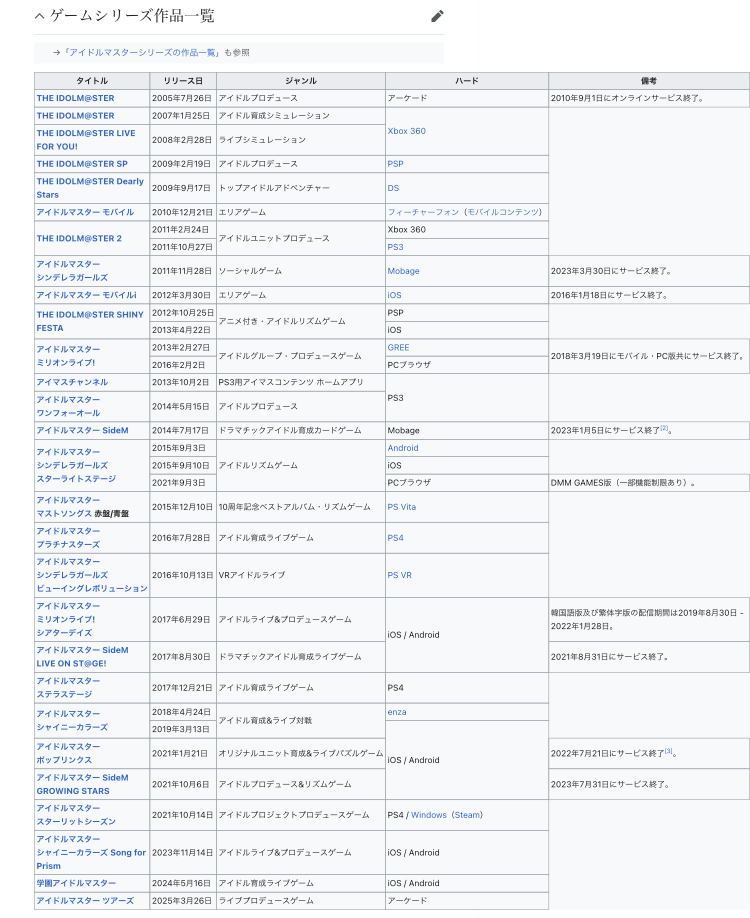Open the スターリットシーズン title link

tap(76, 815)
